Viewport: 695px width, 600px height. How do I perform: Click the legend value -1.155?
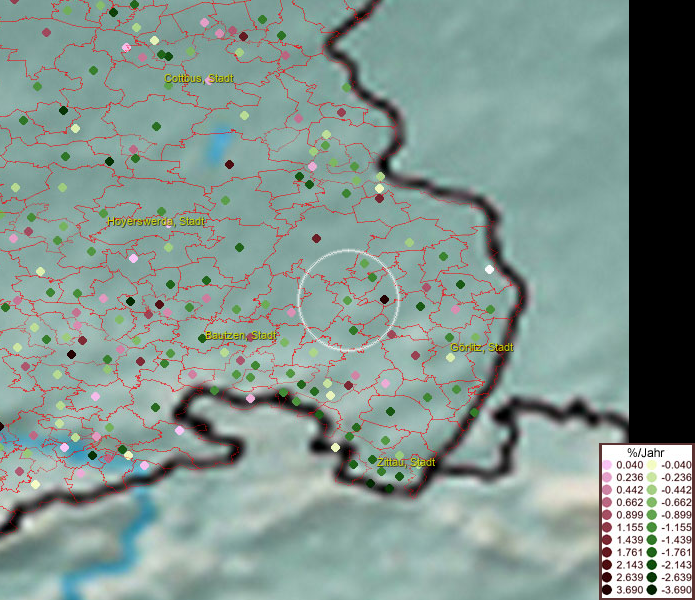676,527
